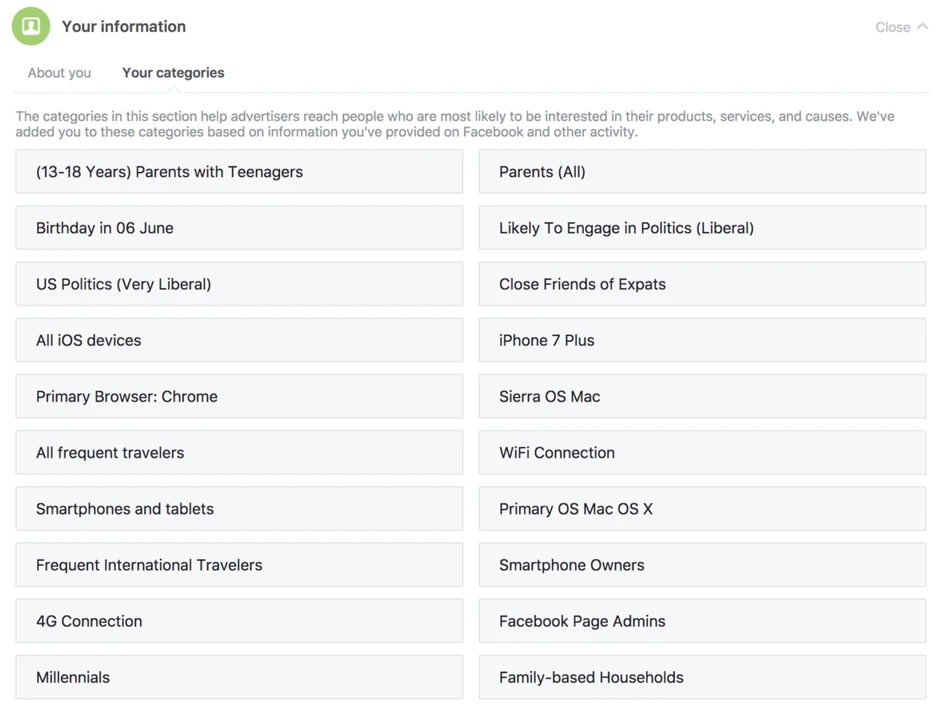Screen dimensions: 940x708
Task: Select the Close Friends of Expats category
Action: click(x=702, y=284)
